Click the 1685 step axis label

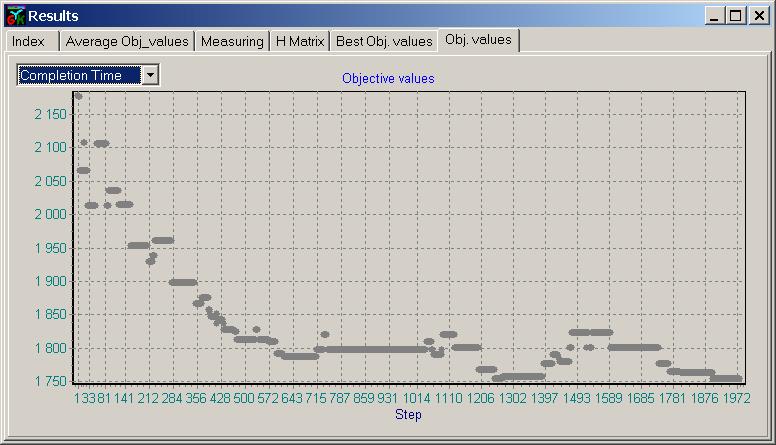pyautogui.click(x=640, y=398)
